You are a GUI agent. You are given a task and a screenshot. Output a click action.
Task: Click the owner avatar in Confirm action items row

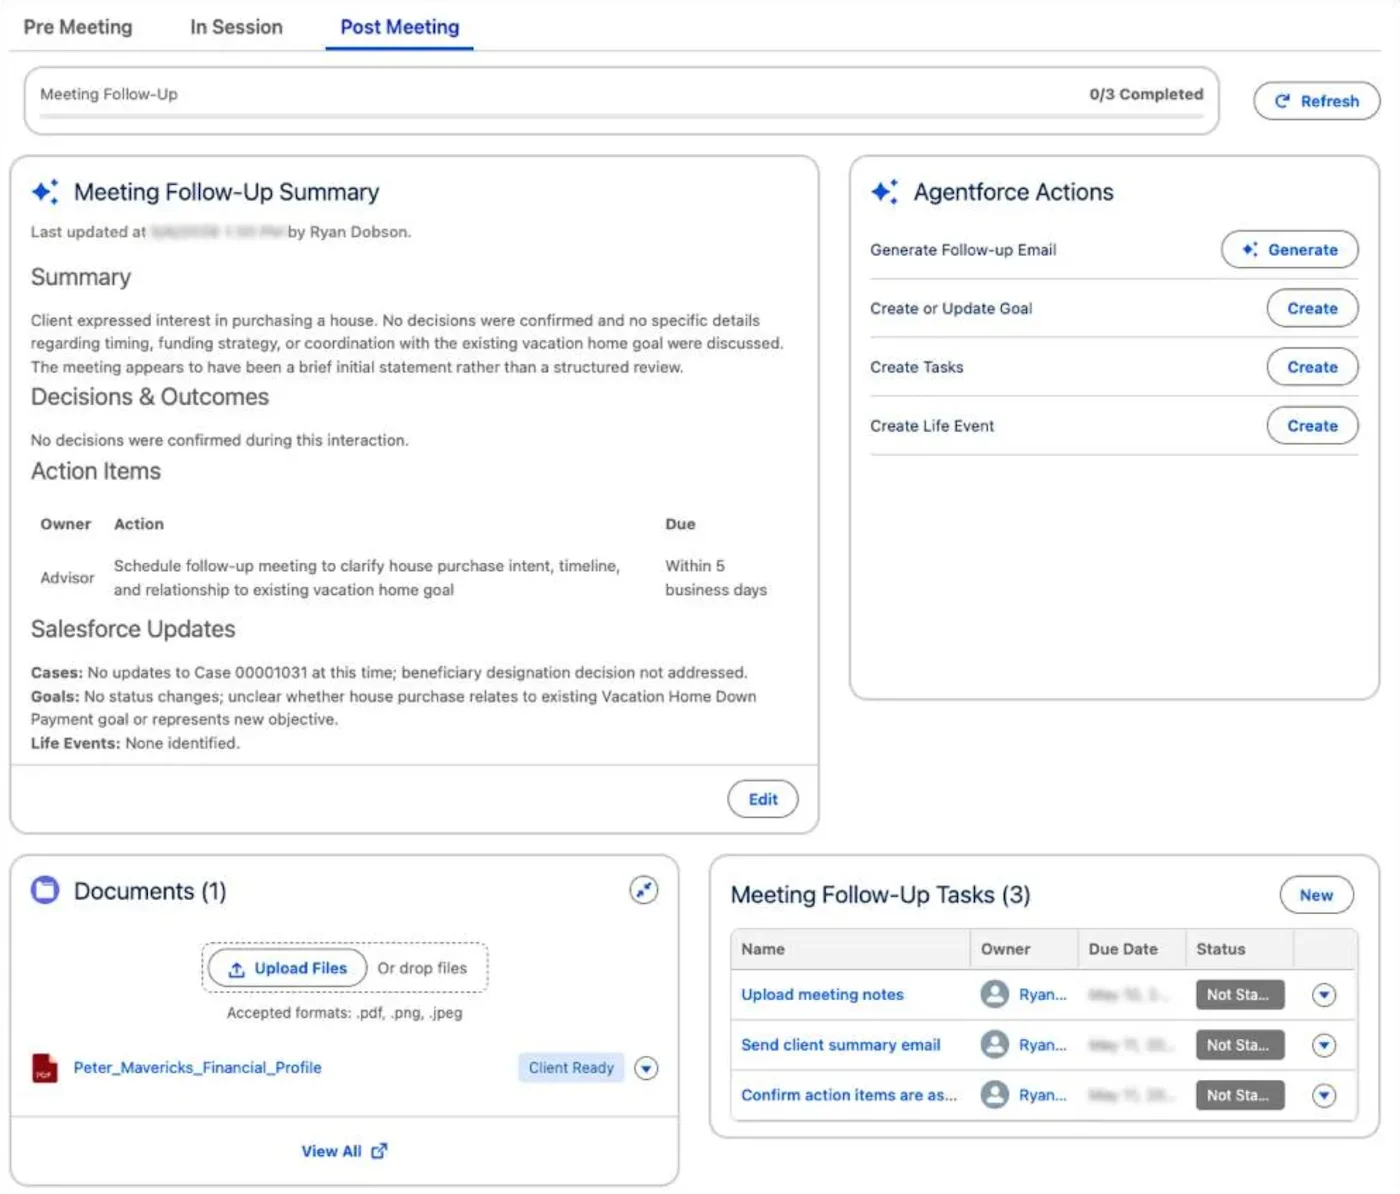pos(995,1095)
